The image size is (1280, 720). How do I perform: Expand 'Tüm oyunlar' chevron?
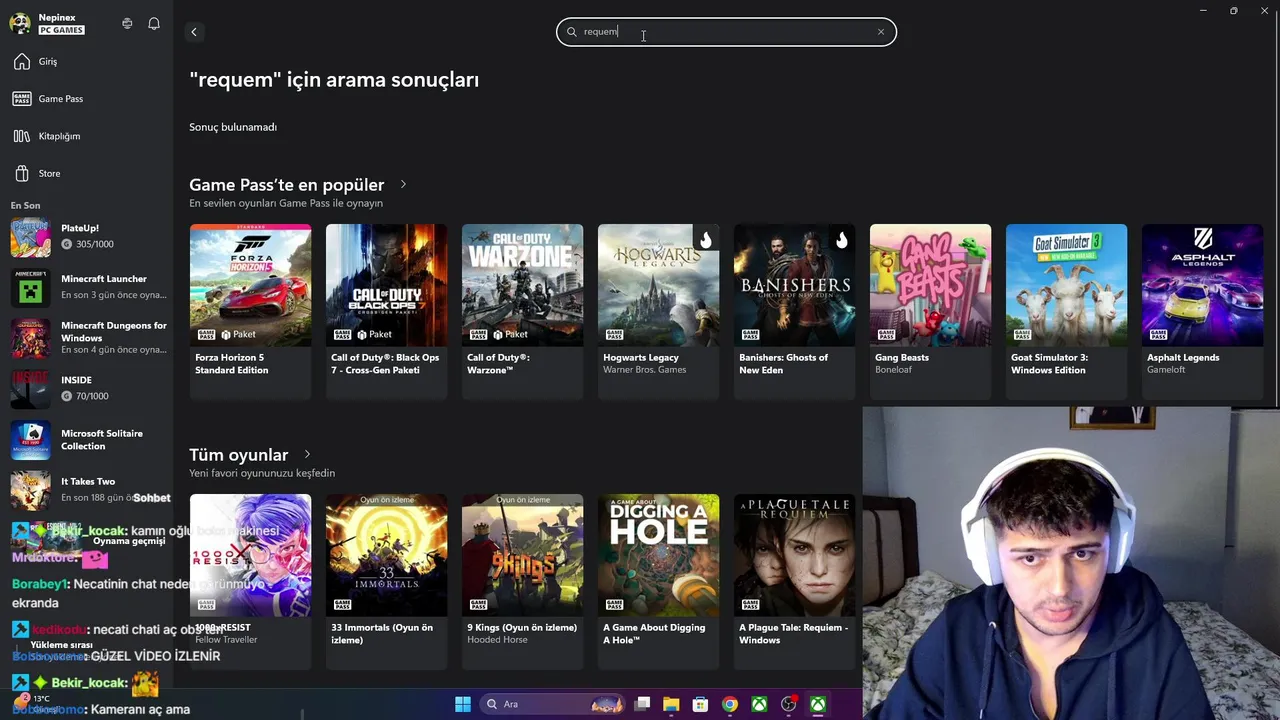(307, 454)
